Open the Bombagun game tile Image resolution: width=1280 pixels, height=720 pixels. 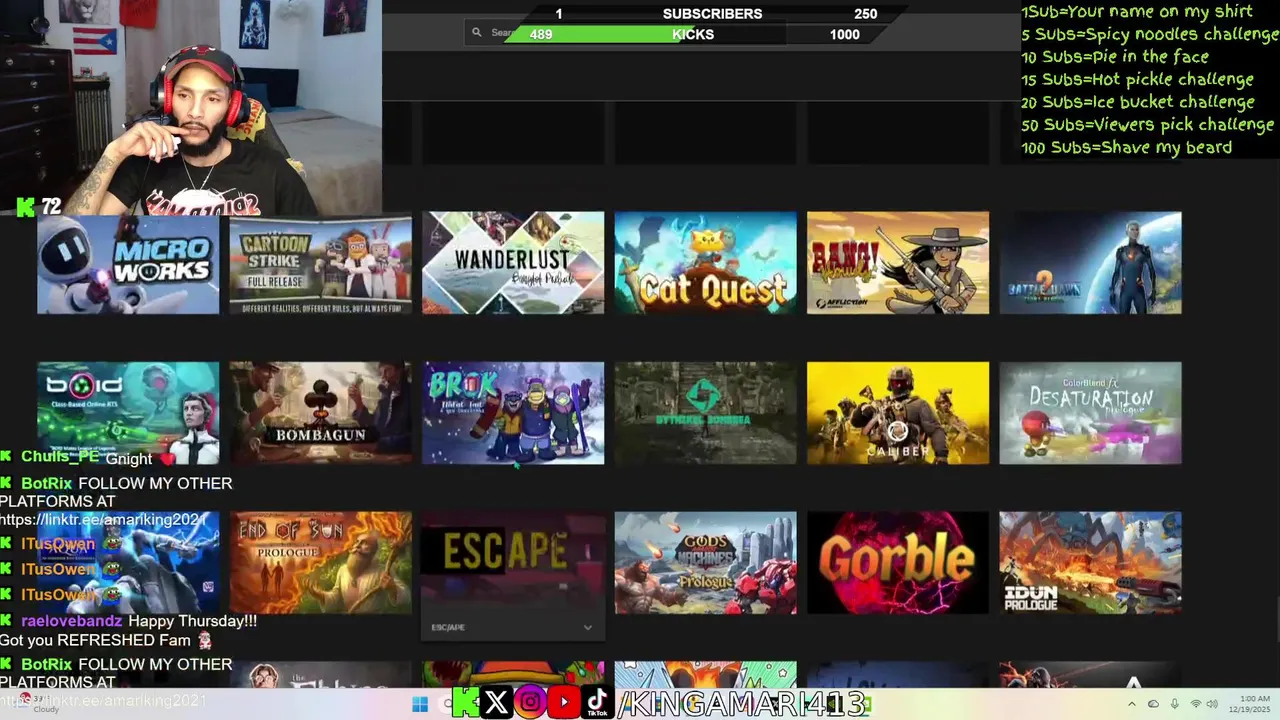[320, 413]
